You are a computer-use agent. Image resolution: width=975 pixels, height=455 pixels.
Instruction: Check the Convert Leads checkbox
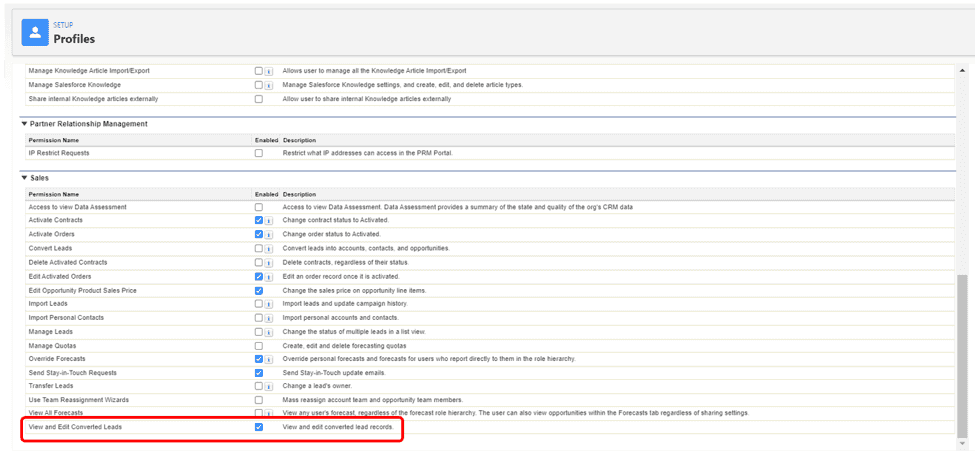(x=259, y=249)
